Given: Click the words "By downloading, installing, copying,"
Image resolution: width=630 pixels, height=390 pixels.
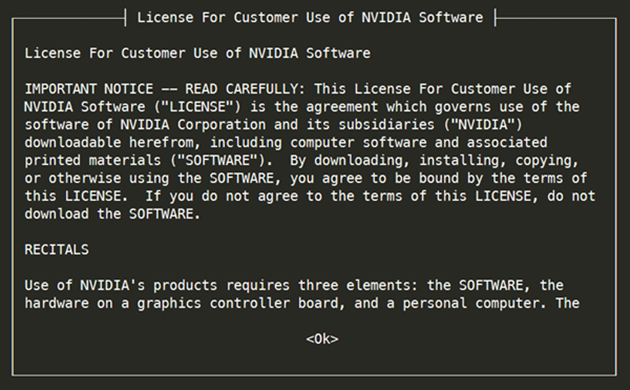Looking at the screenshot, I should [434, 160].
